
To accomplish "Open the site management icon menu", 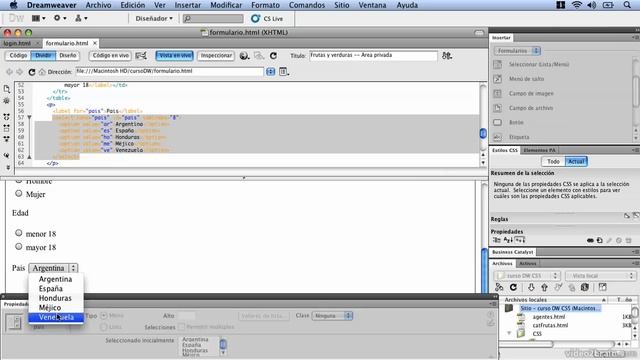I will pos(81,18).
